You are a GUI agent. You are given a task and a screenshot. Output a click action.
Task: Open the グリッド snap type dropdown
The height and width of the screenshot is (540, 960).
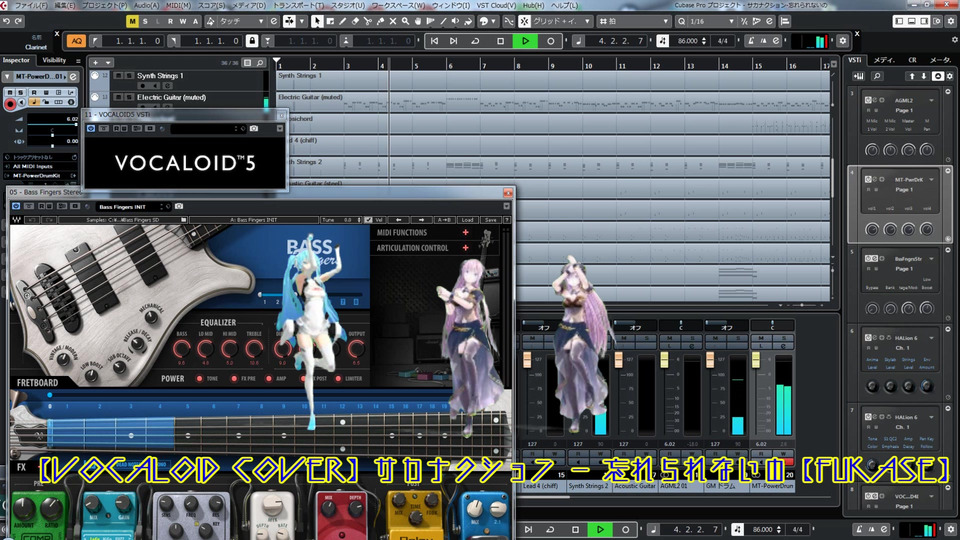(x=561, y=21)
